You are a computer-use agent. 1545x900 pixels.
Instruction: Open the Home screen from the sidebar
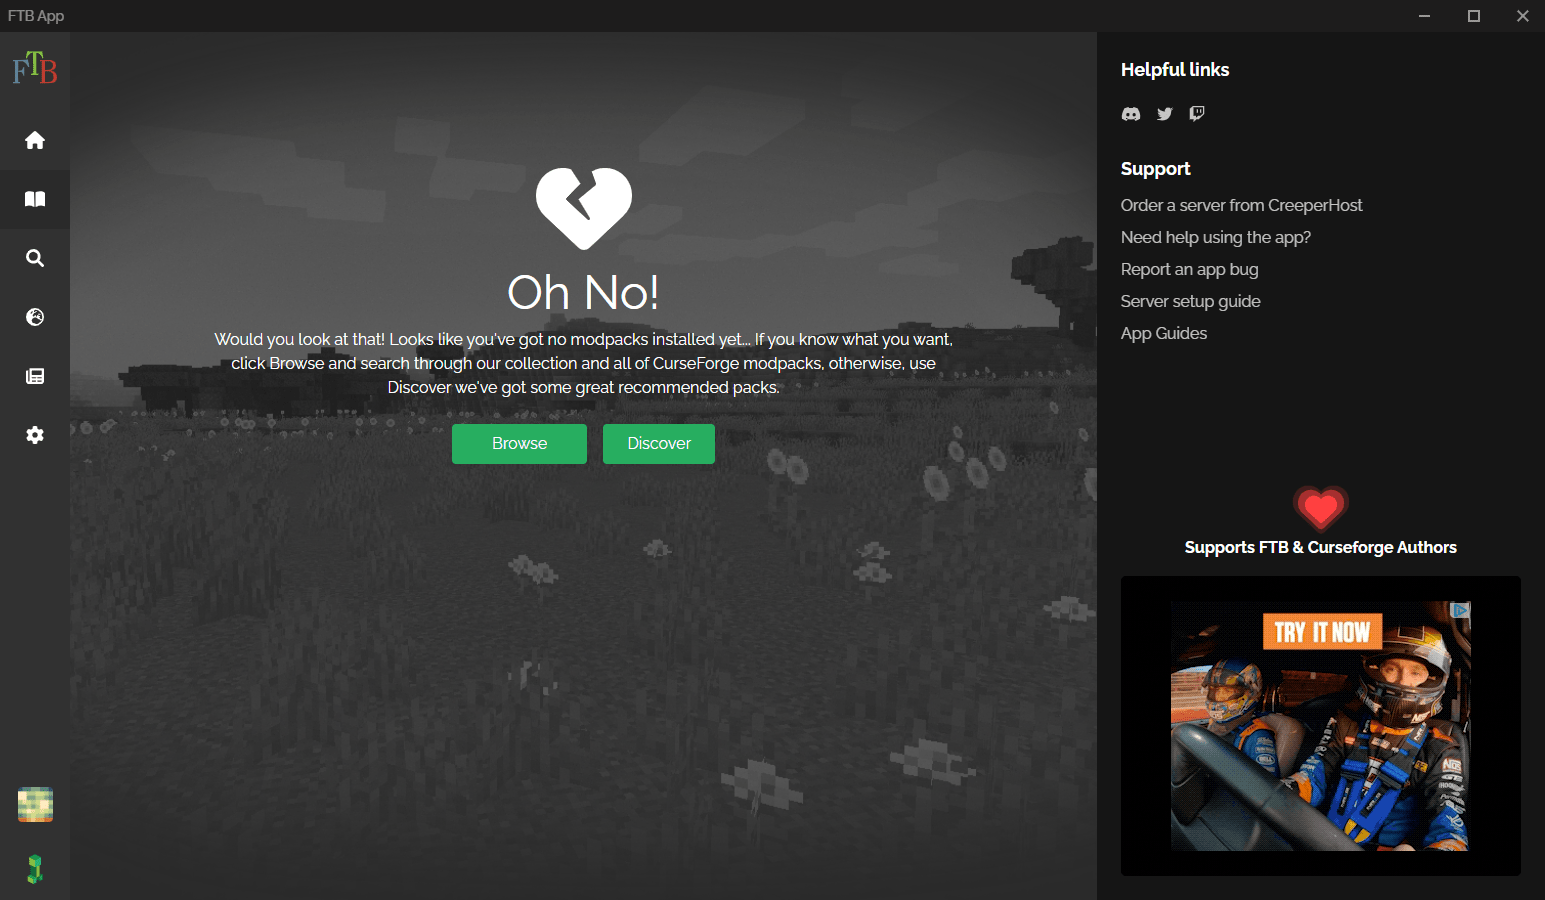pyautogui.click(x=35, y=141)
